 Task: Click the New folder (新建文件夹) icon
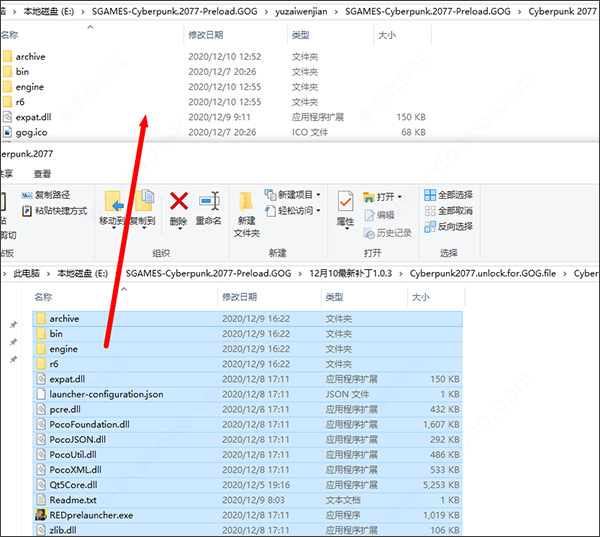[x=246, y=201]
